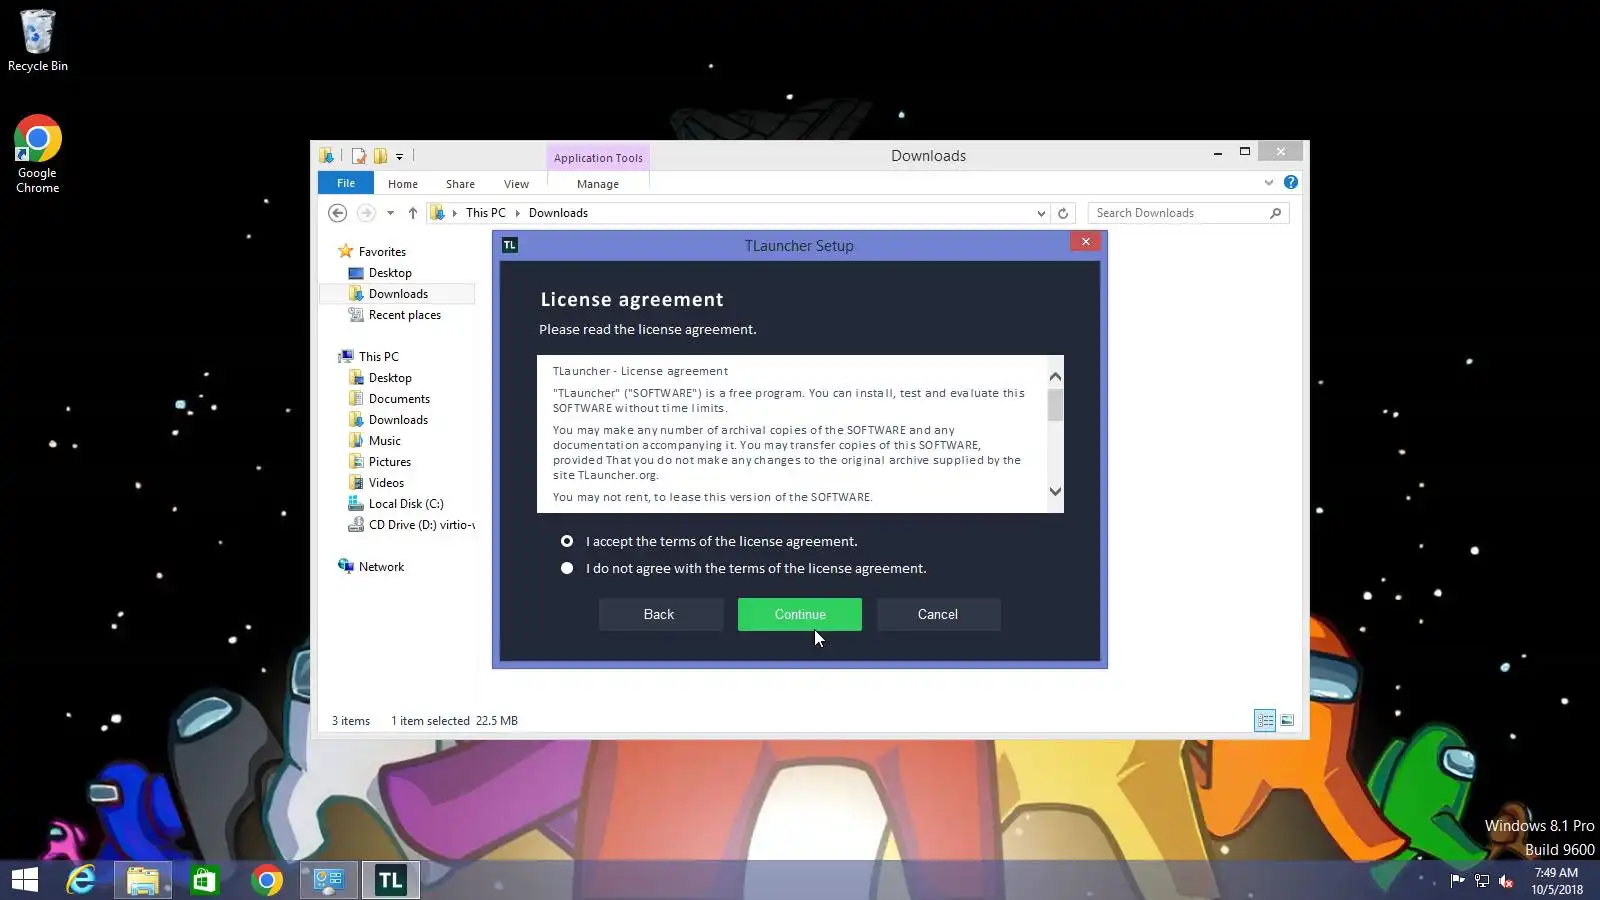Open recent locations dropdown arrow

coord(390,213)
